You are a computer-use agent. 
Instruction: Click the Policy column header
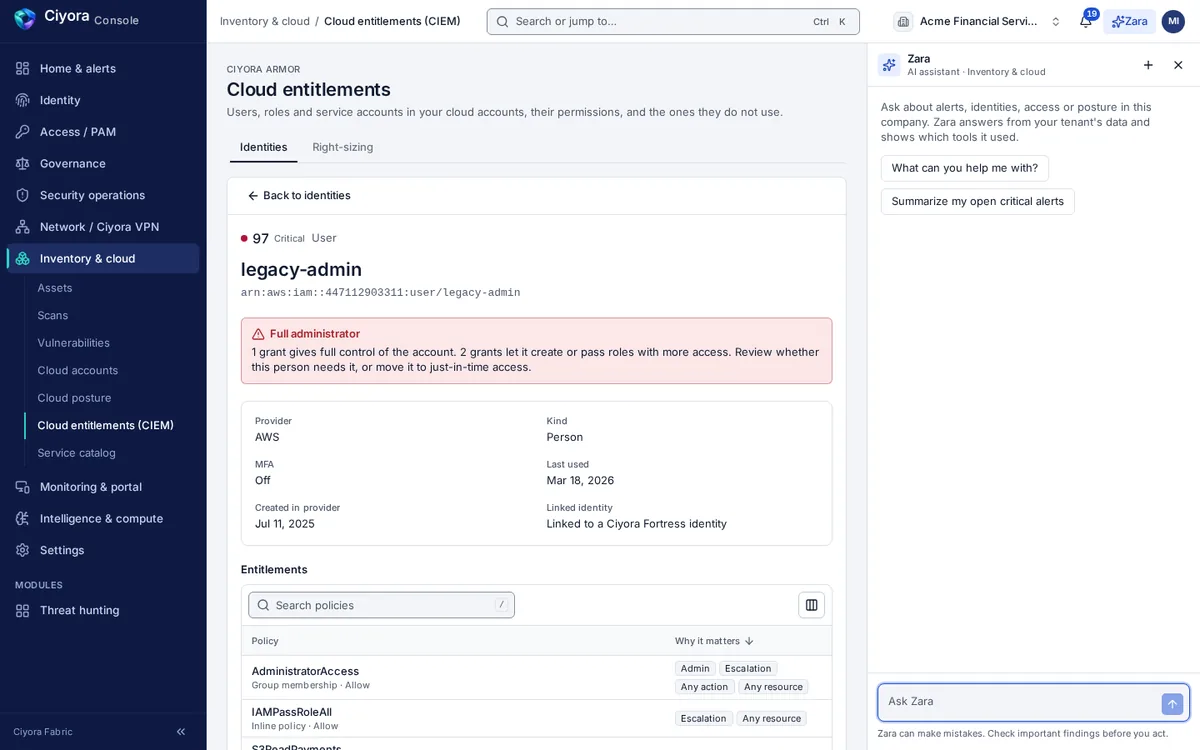coord(265,641)
